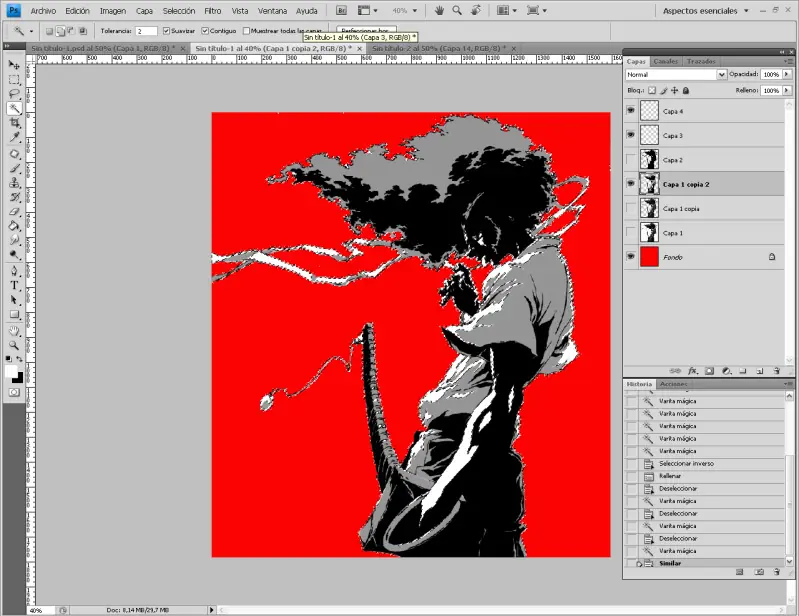Screen dimensions: 799x616
Task: Select the Move tool
Action: tap(14, 65)
